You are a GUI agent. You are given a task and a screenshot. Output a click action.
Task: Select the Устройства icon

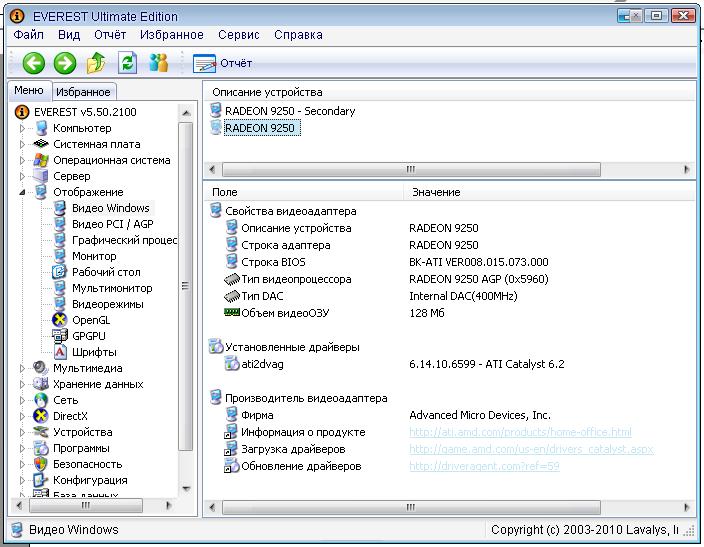click(41, 432)
